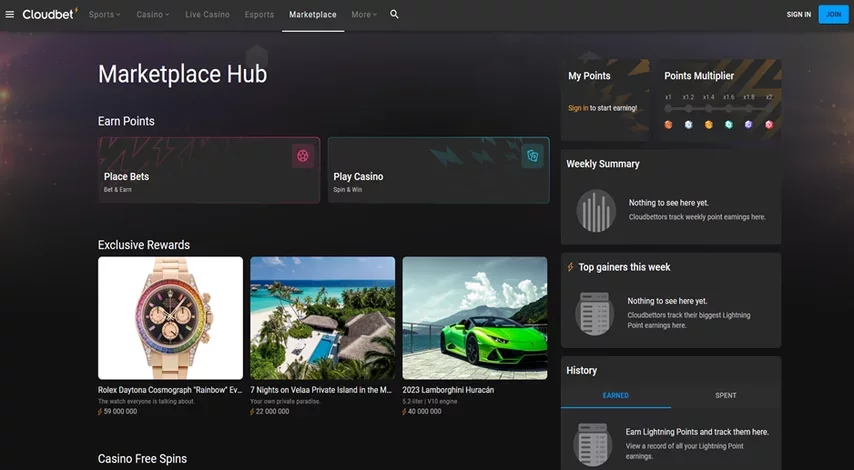
Task: Open the search magnifier icon
Action: 394,15
